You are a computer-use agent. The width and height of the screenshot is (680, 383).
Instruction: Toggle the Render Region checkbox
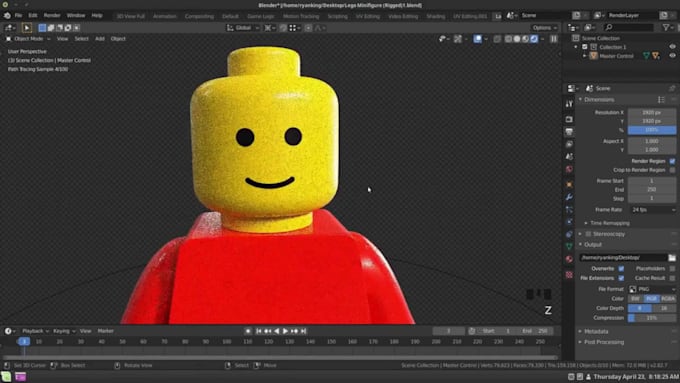(x=672, y=161)
